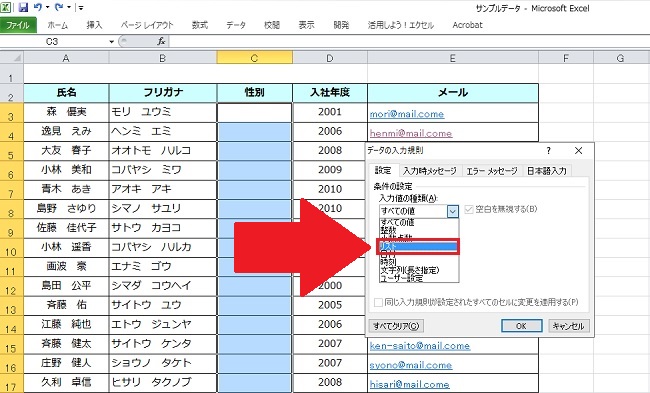
Task: Switch to the 数式 ribbon tab
Action: tap(200, 25)
